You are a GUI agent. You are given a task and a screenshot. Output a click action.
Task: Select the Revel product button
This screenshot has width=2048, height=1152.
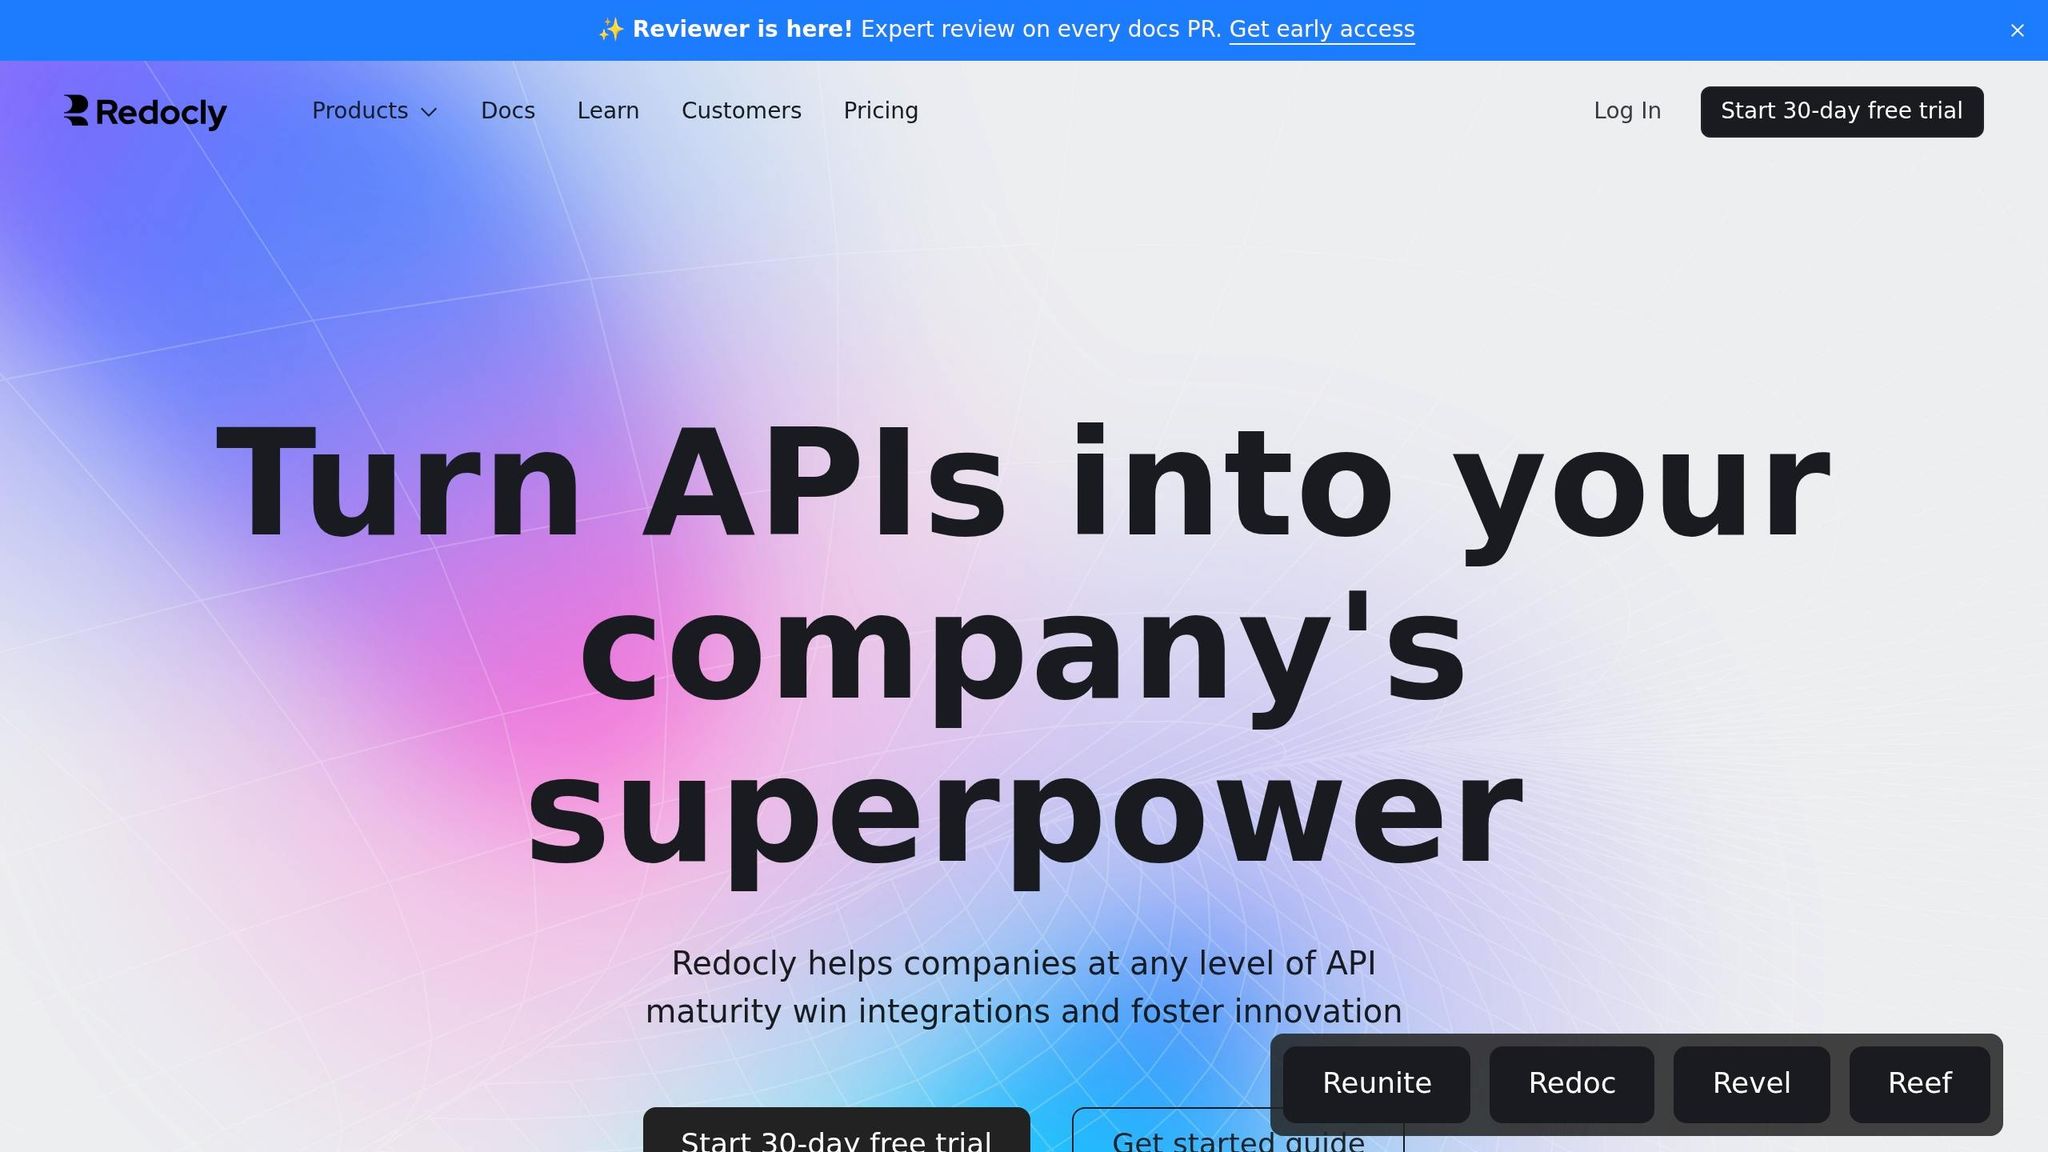(1752, 1084)
